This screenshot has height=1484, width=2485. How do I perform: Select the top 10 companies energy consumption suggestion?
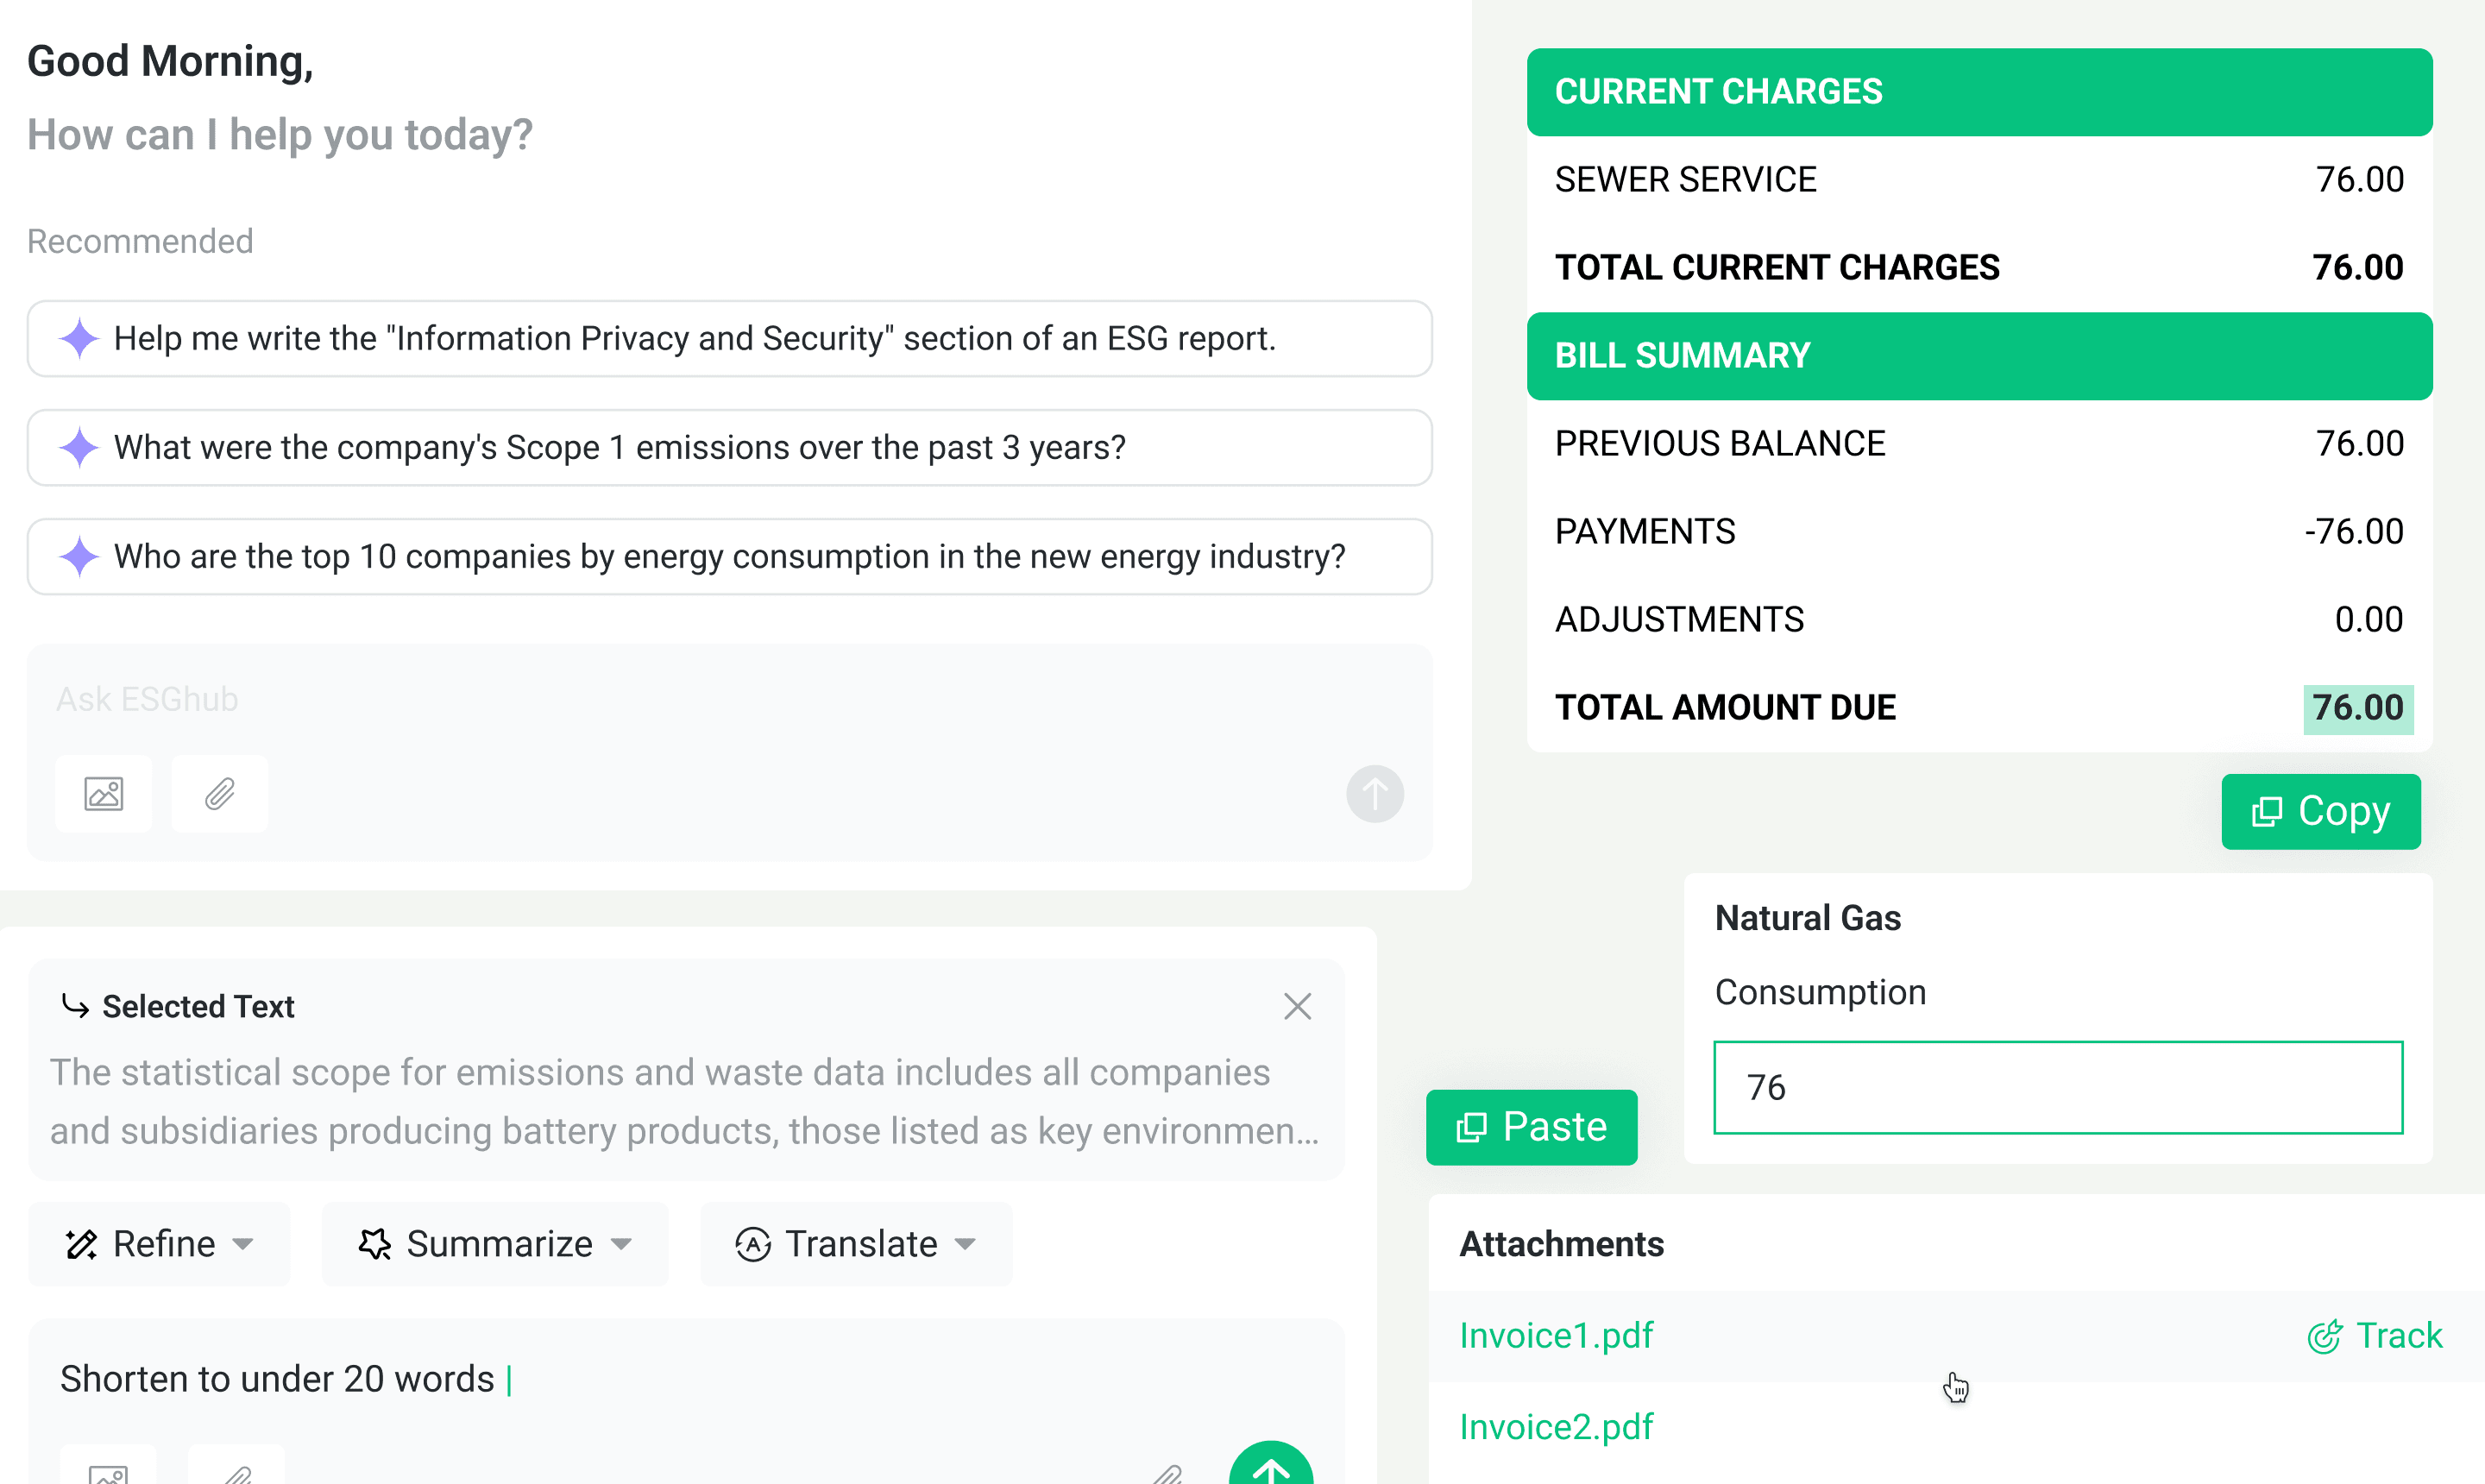pyautogui.click(x=729, y=557)
